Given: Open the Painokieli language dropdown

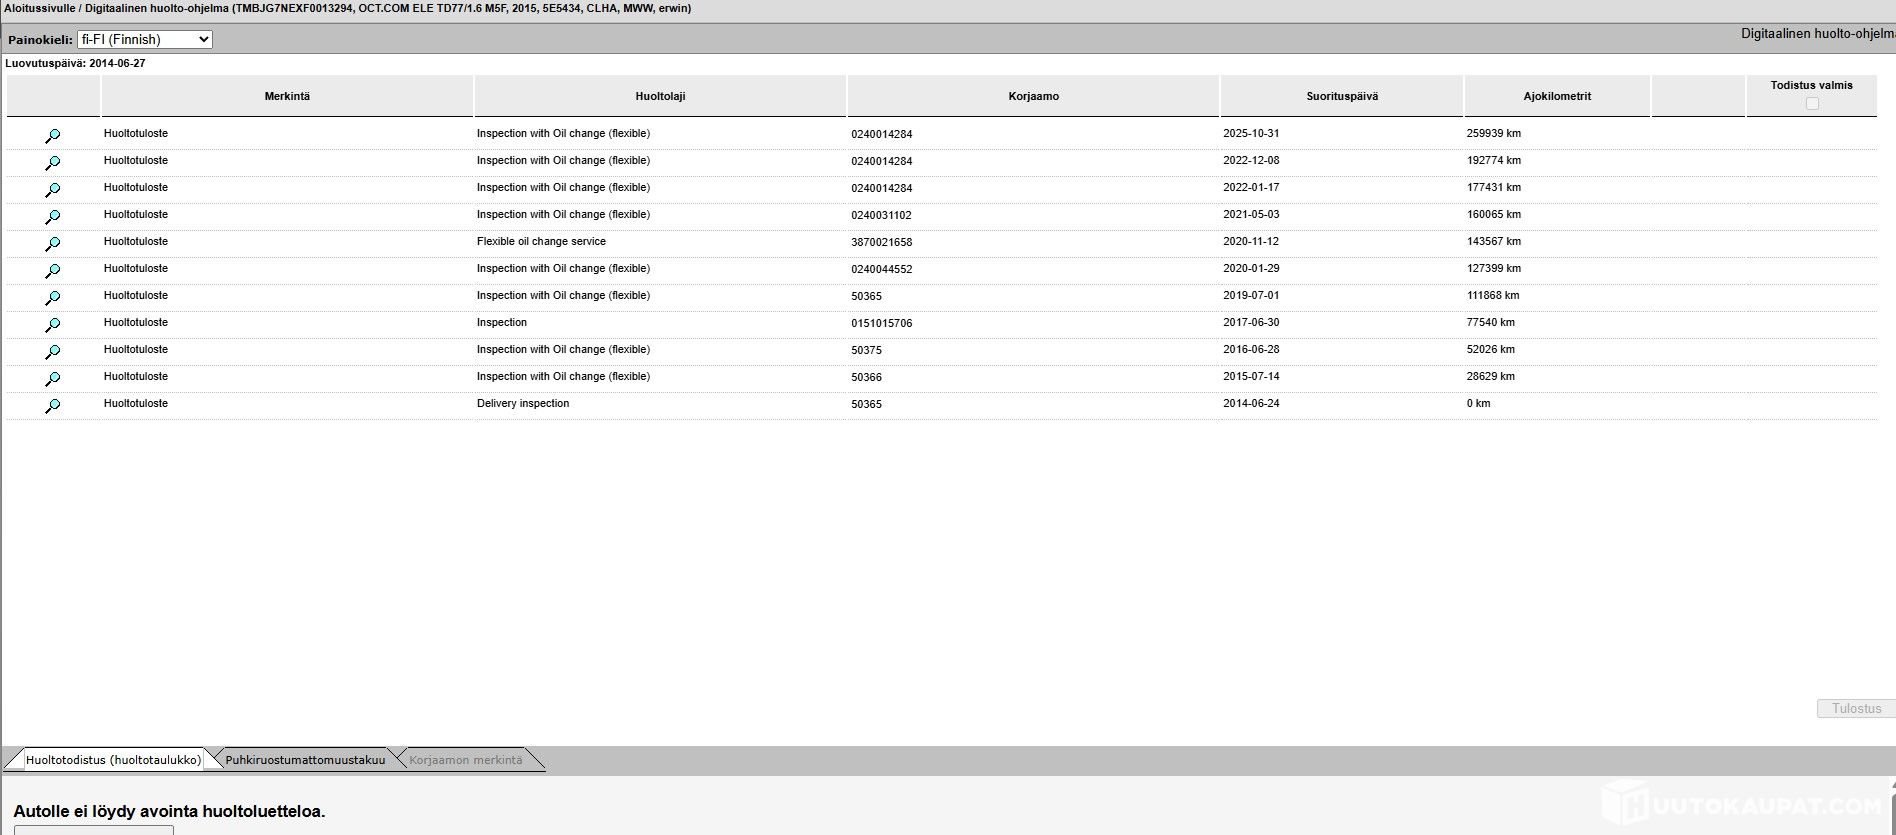Looking at the screenshot, I should point(144,40).
